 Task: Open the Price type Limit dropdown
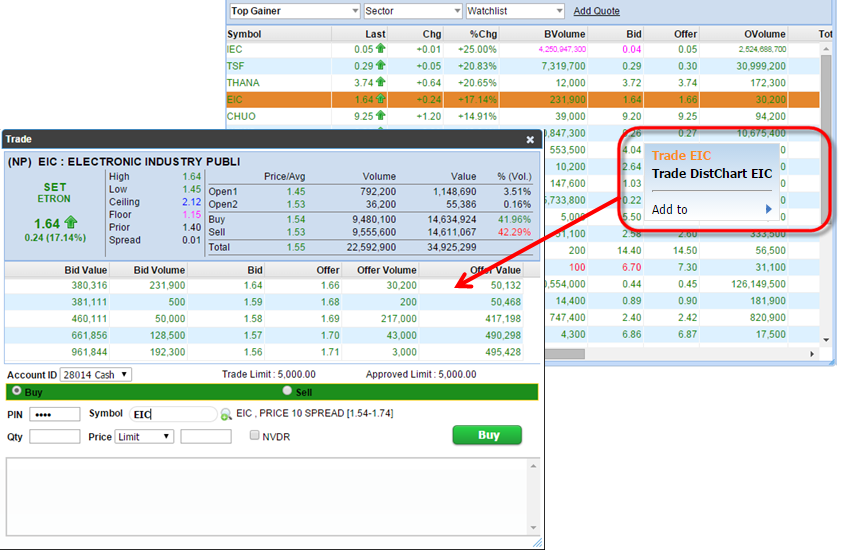click(x=144, y=437)
